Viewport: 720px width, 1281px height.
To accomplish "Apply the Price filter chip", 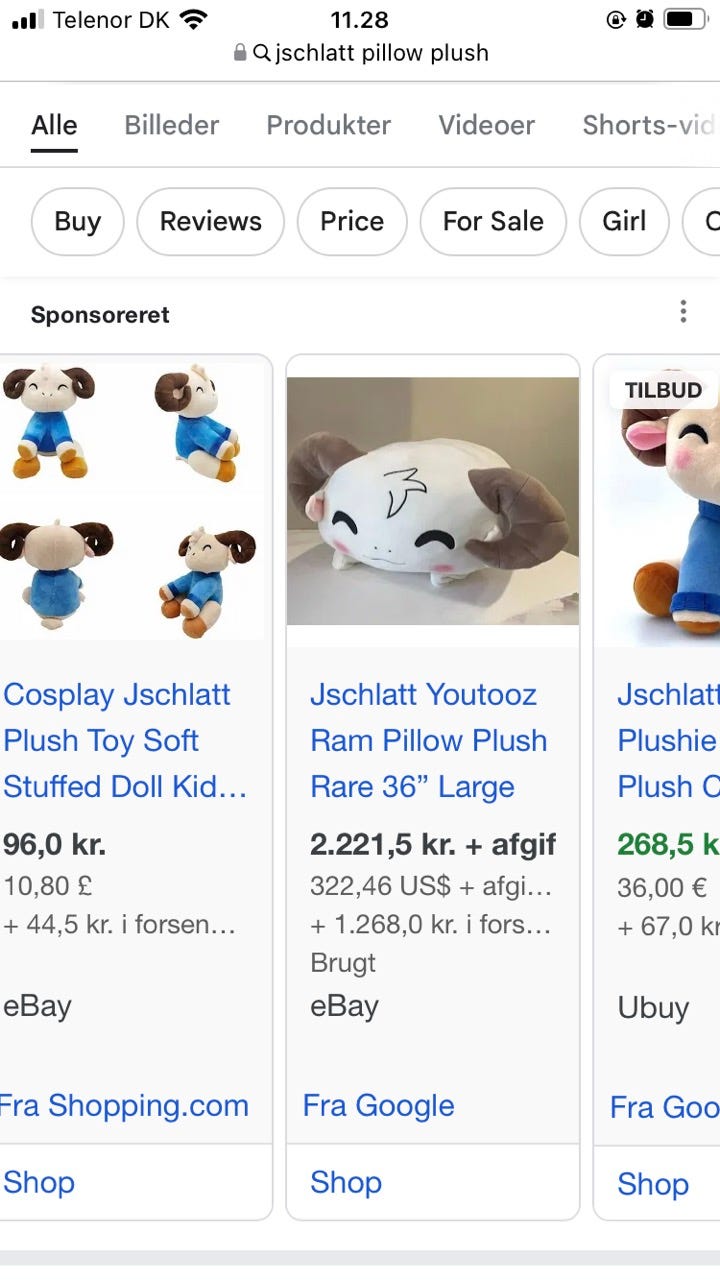I will [x=352, y=221].
